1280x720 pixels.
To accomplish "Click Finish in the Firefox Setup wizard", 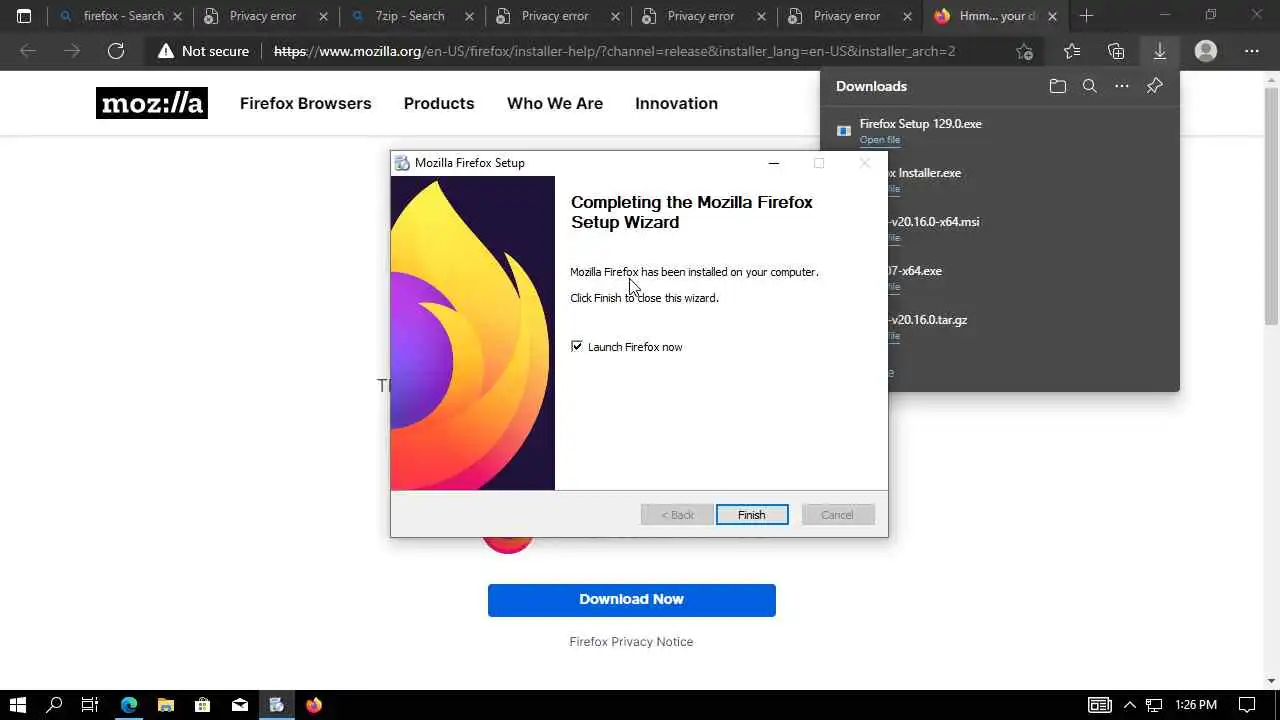I will (x=752, y=515).
